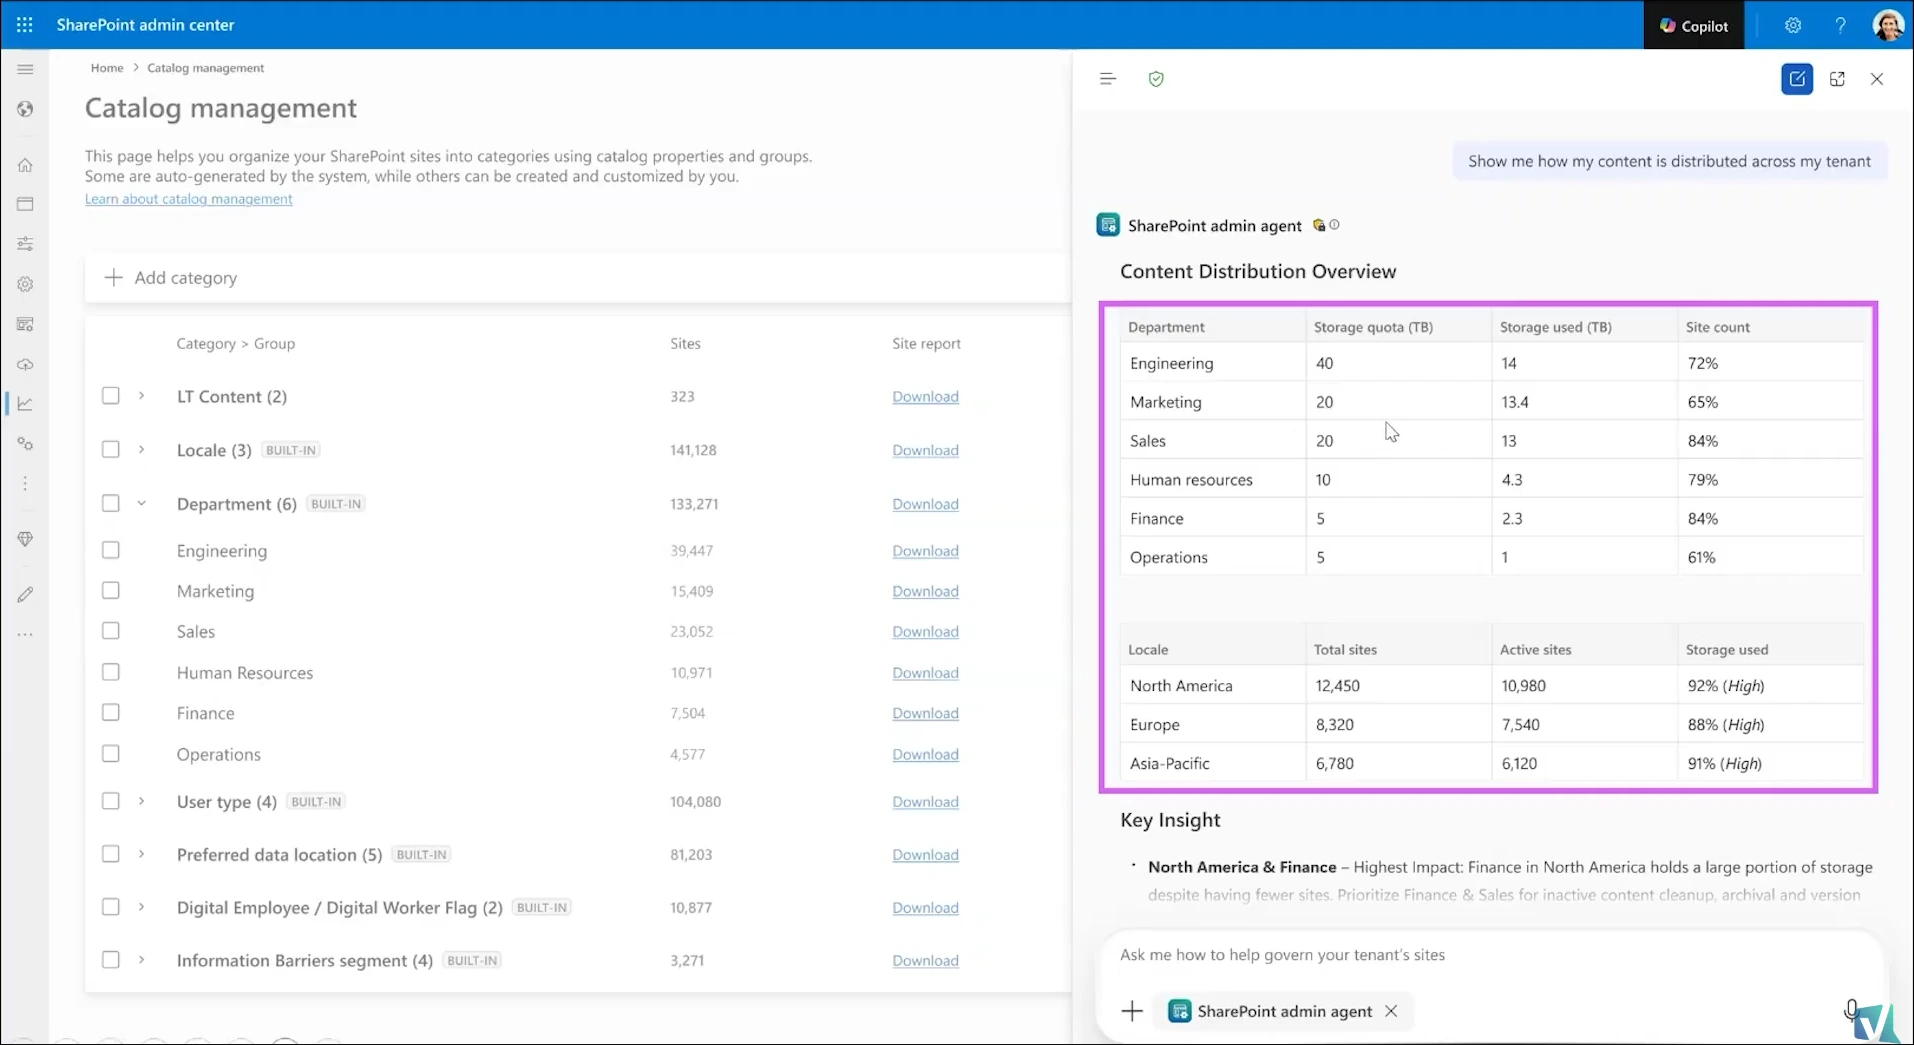Click the microphone icon in chat box

[x=1850, y=1010]
